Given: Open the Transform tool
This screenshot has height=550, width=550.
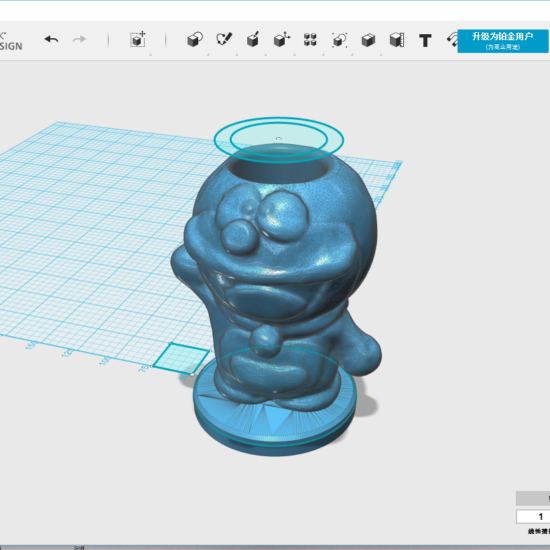Looking at the screenshot, I should pos(138,40).
